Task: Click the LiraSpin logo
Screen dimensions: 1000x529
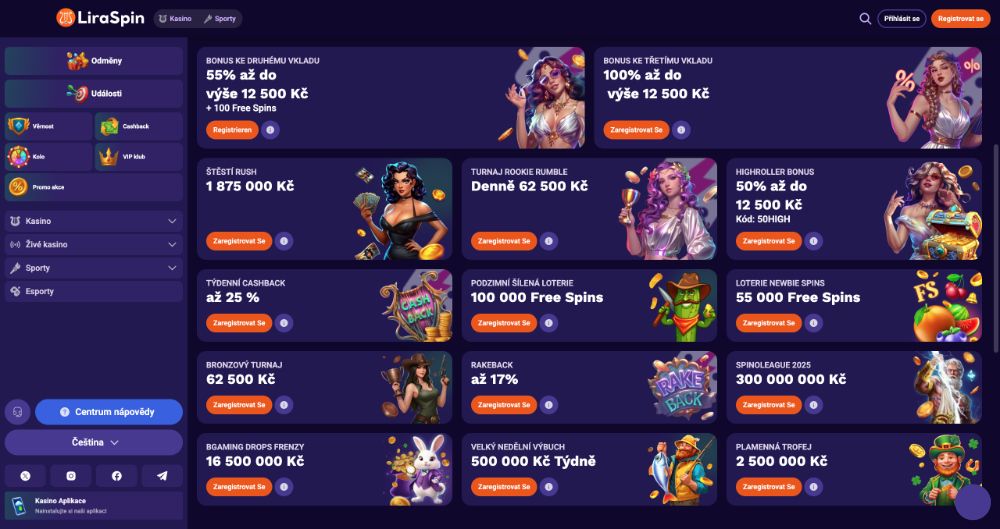Action: click(100, 18)
